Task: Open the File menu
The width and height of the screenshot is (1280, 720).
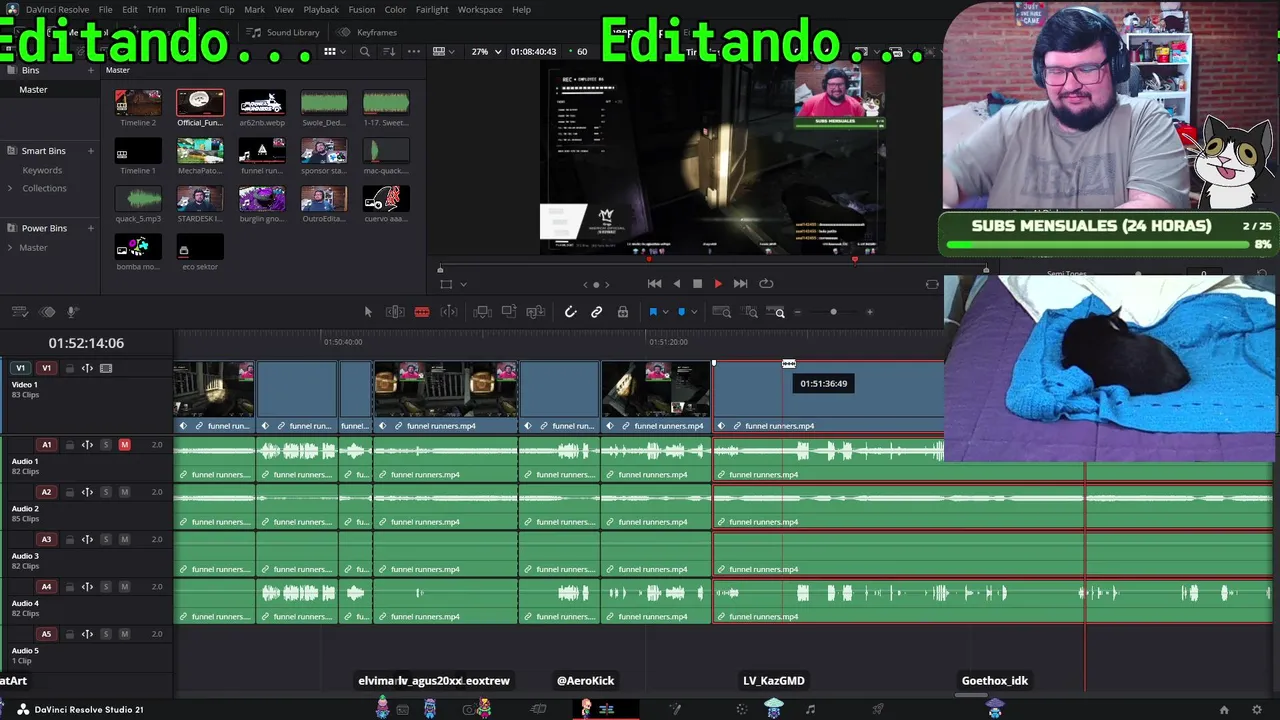Action: (x=105, y=10)
